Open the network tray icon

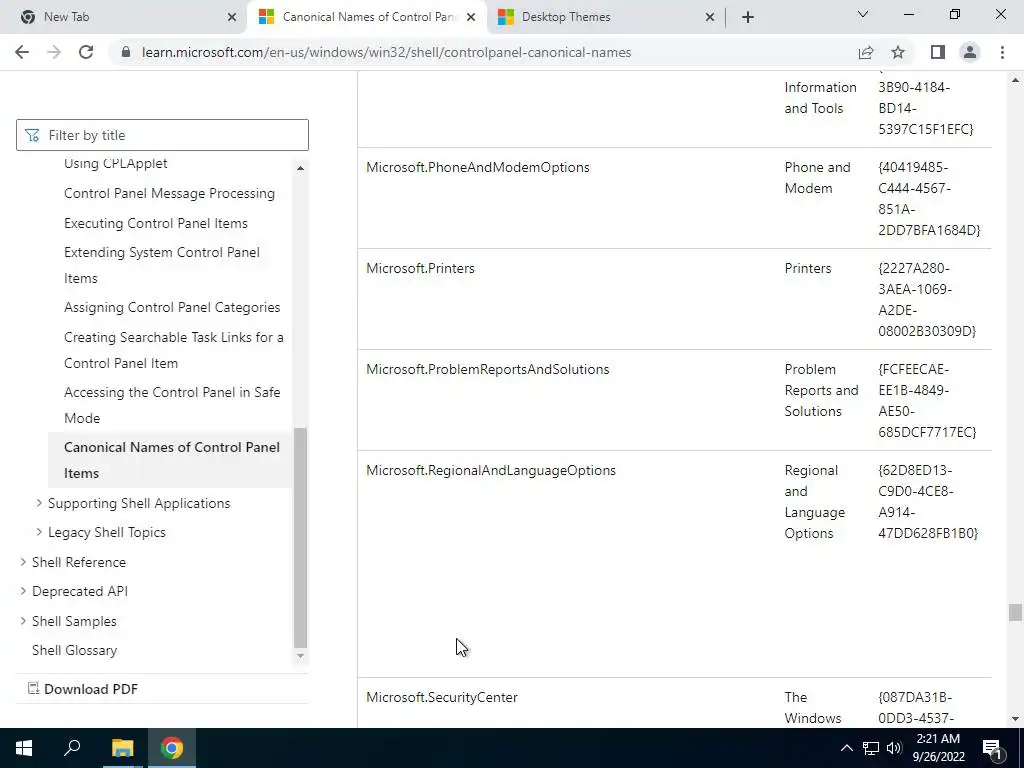coord(871,748)
